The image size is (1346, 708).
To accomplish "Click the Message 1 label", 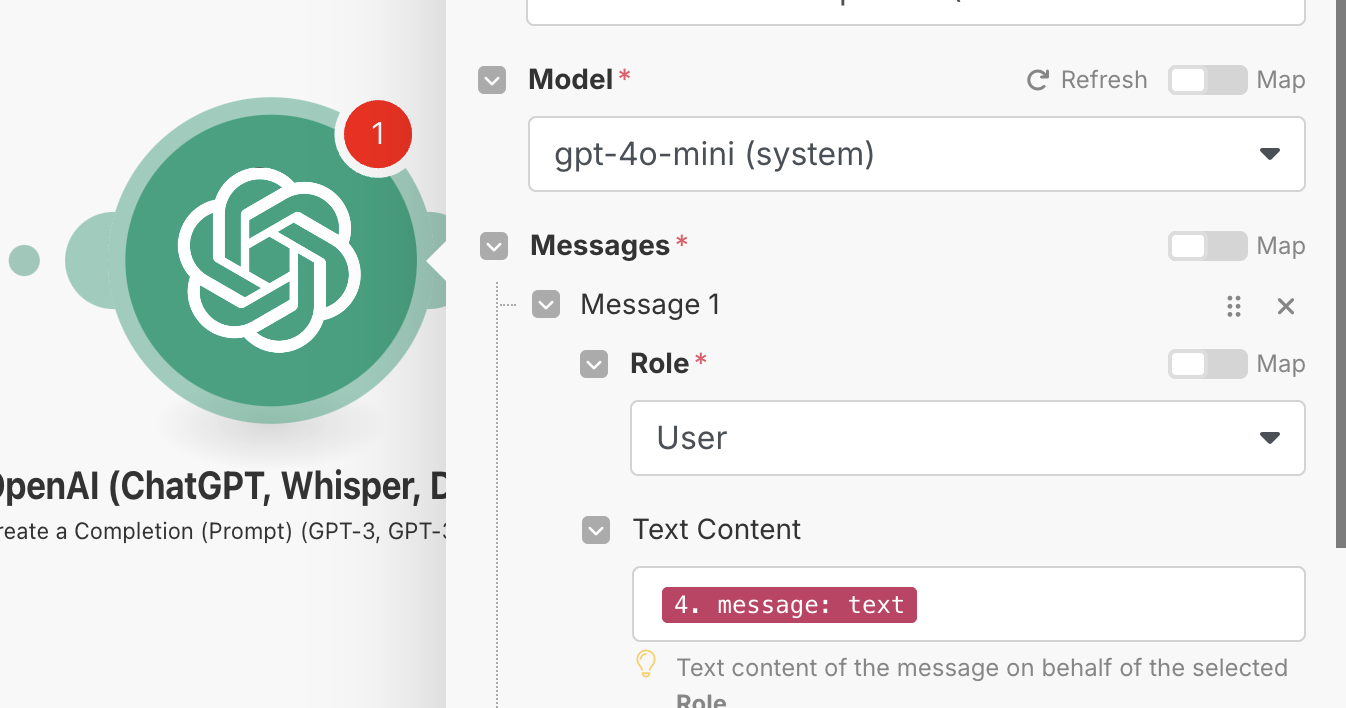I will (x=650, y=305).
